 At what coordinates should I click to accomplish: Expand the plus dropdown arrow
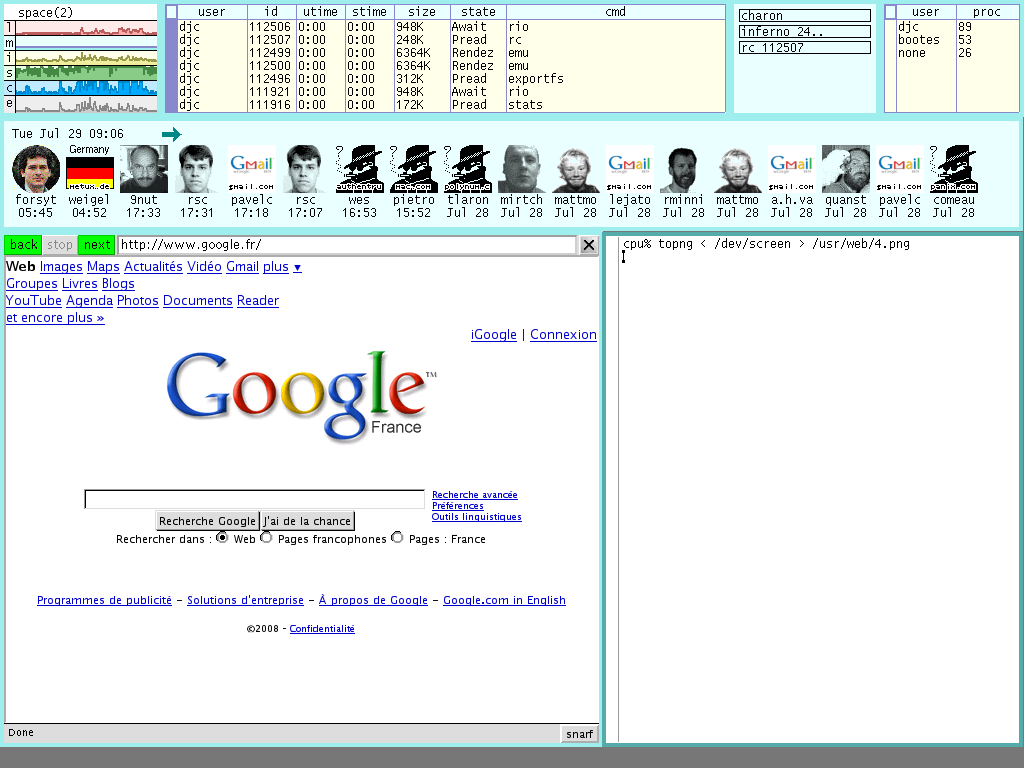[297, 267]
